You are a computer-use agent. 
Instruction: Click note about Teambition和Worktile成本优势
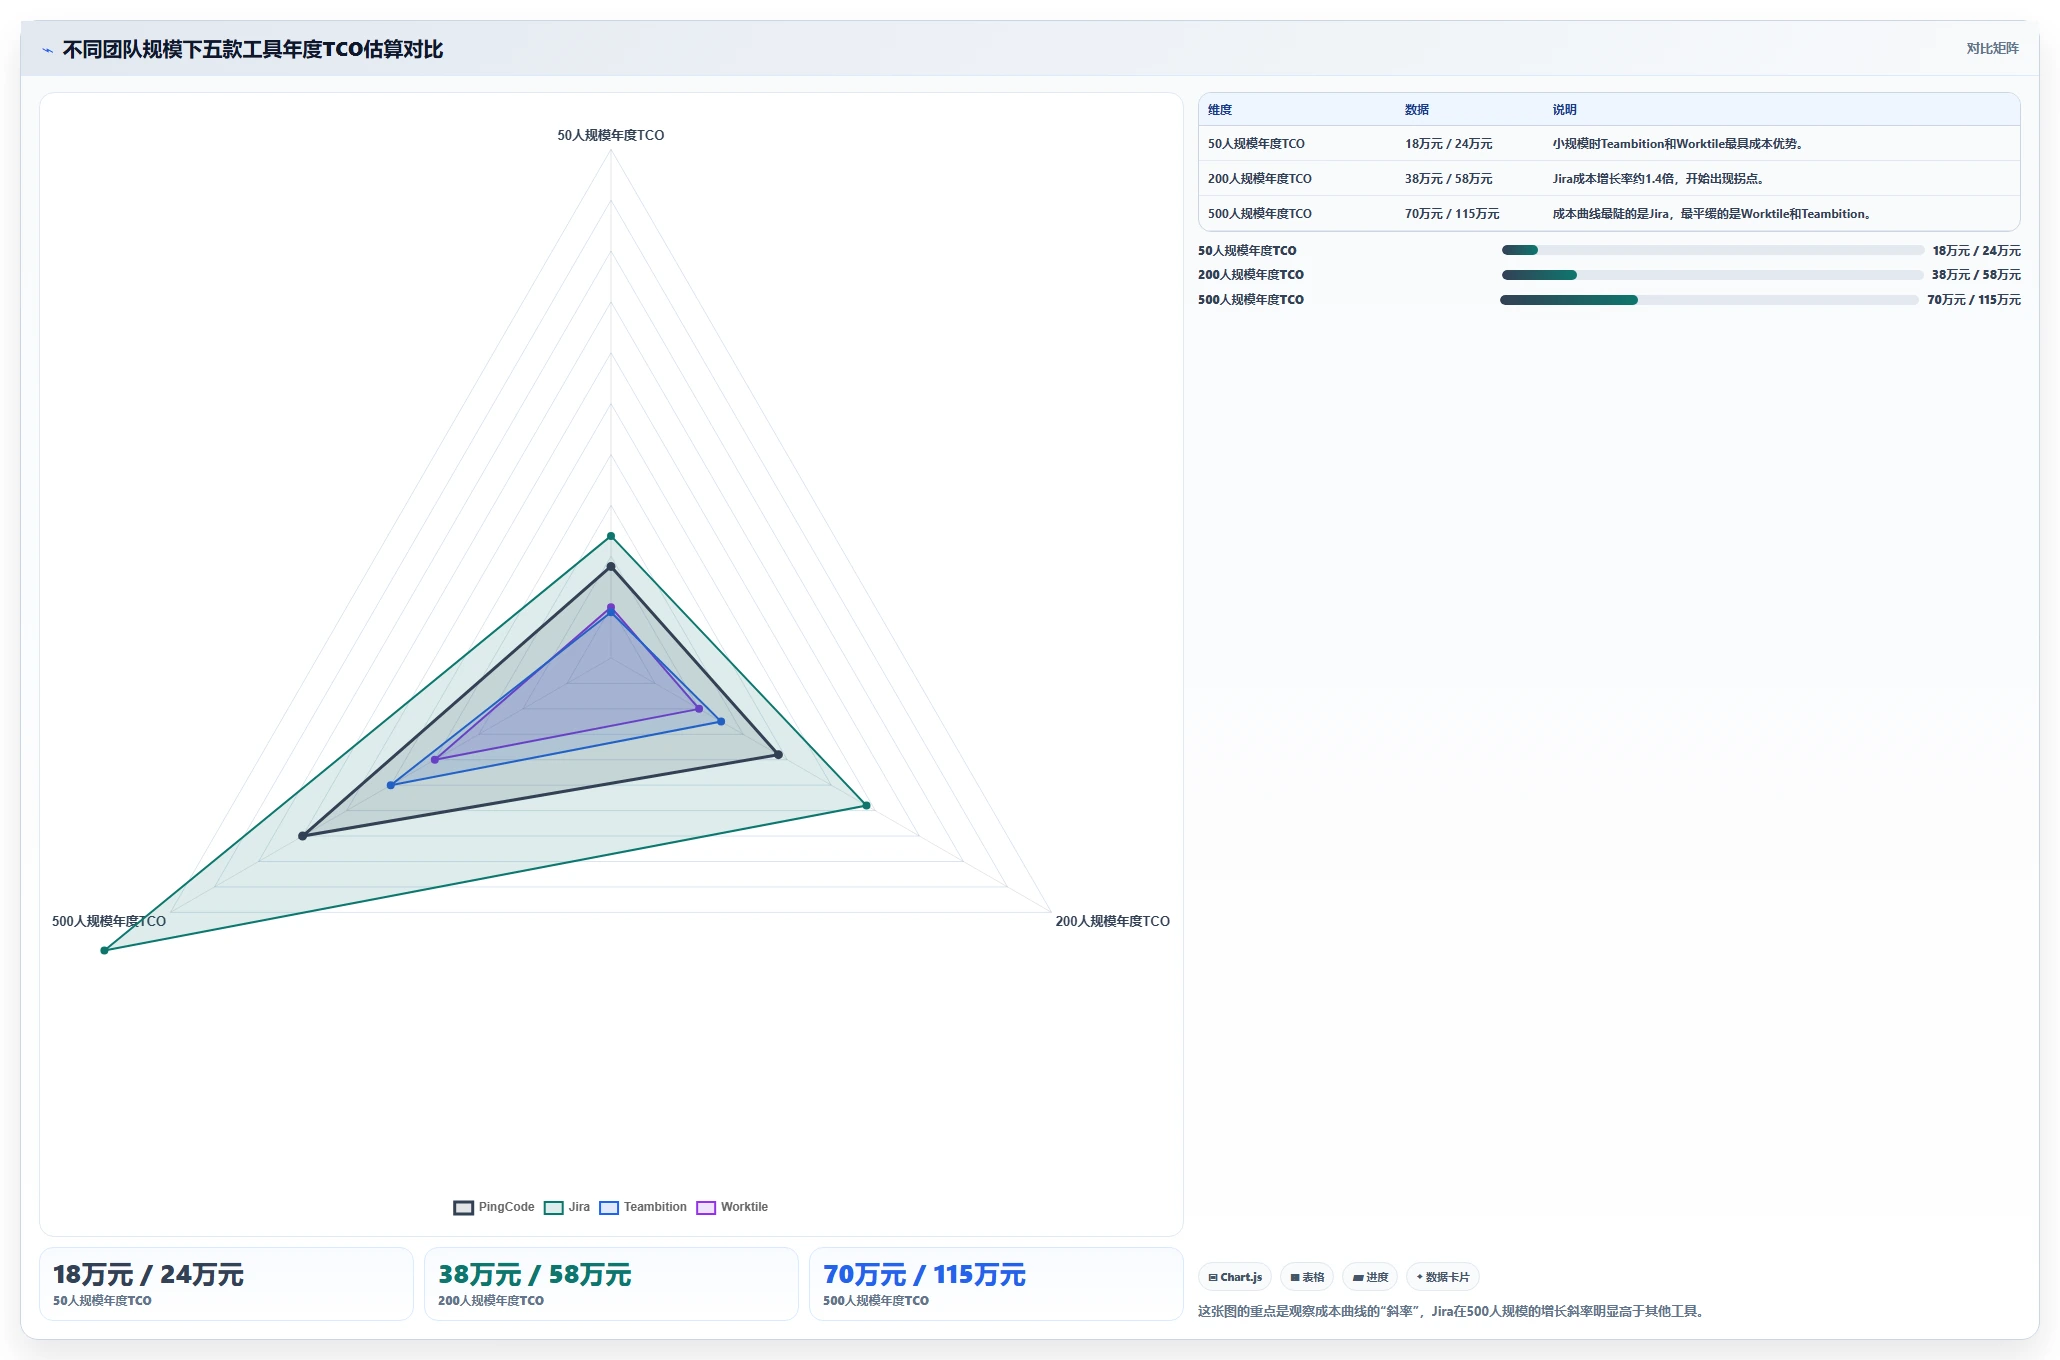pyautogui.click(x=1680, y=144)
